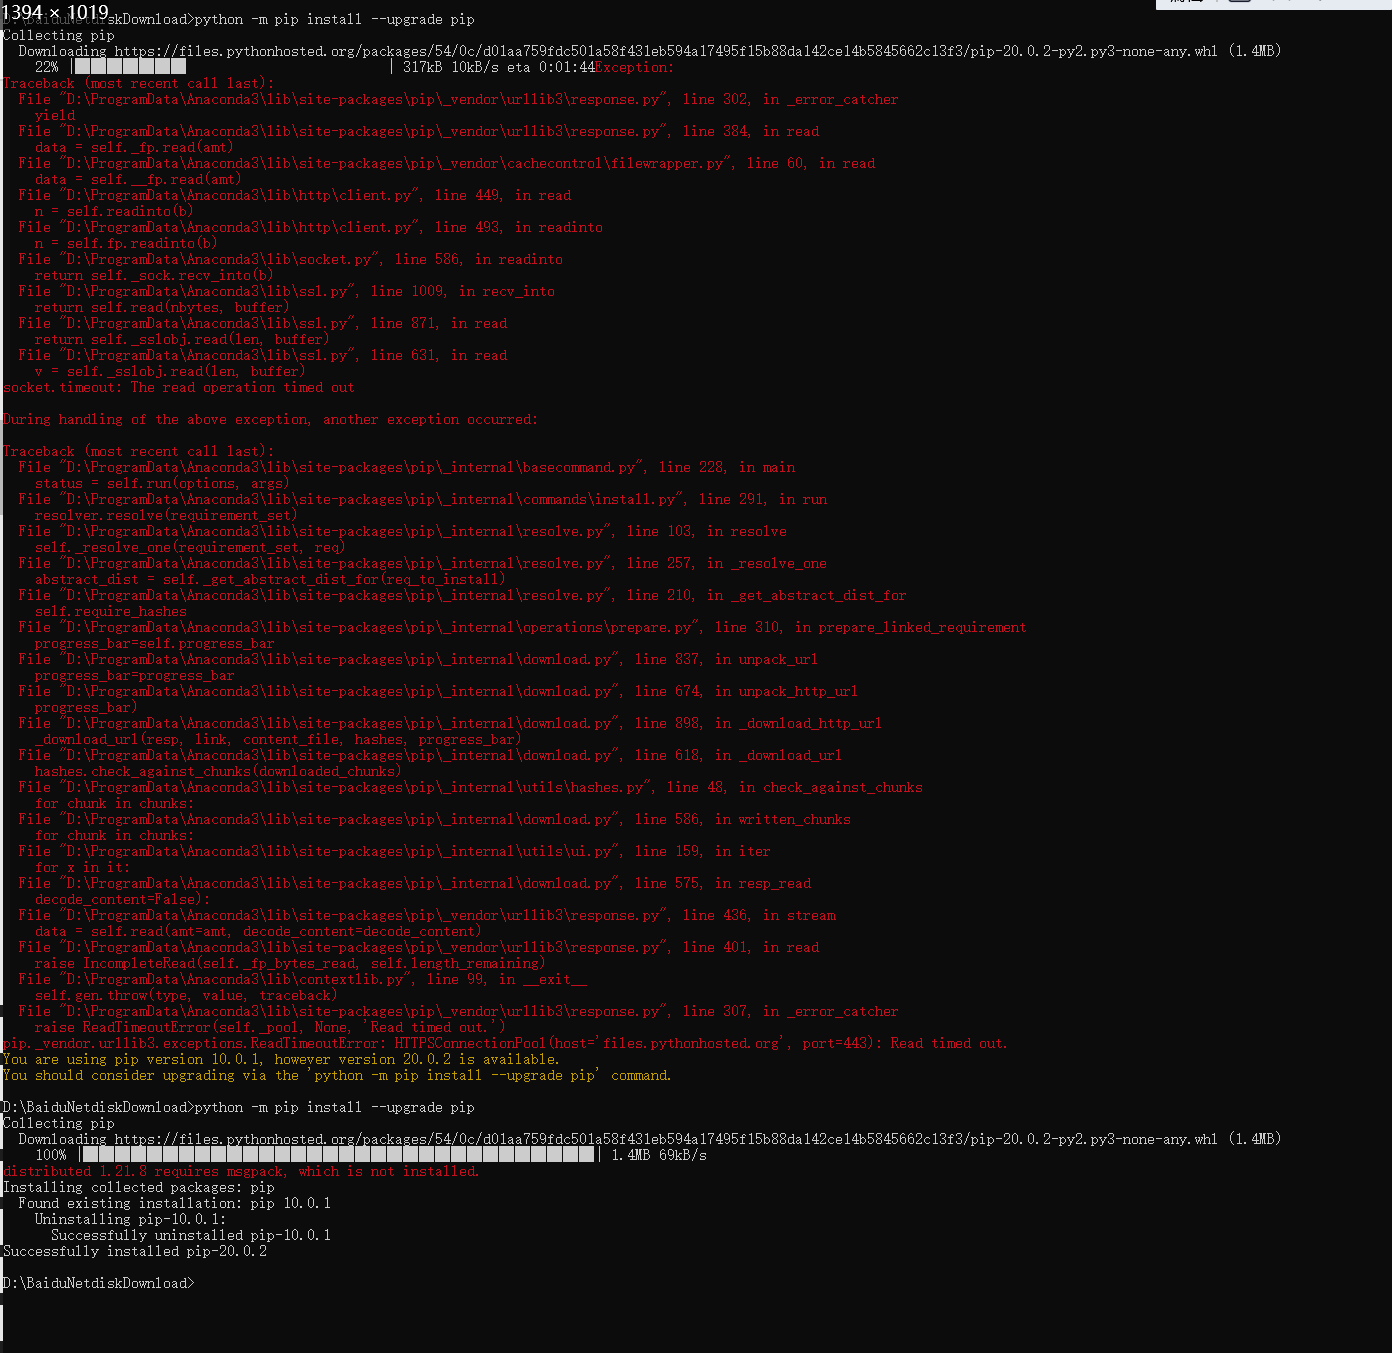Select 'You are using pip version 10.0.1' warning
This screenshot has width=1392, height=1353.
281,1059
